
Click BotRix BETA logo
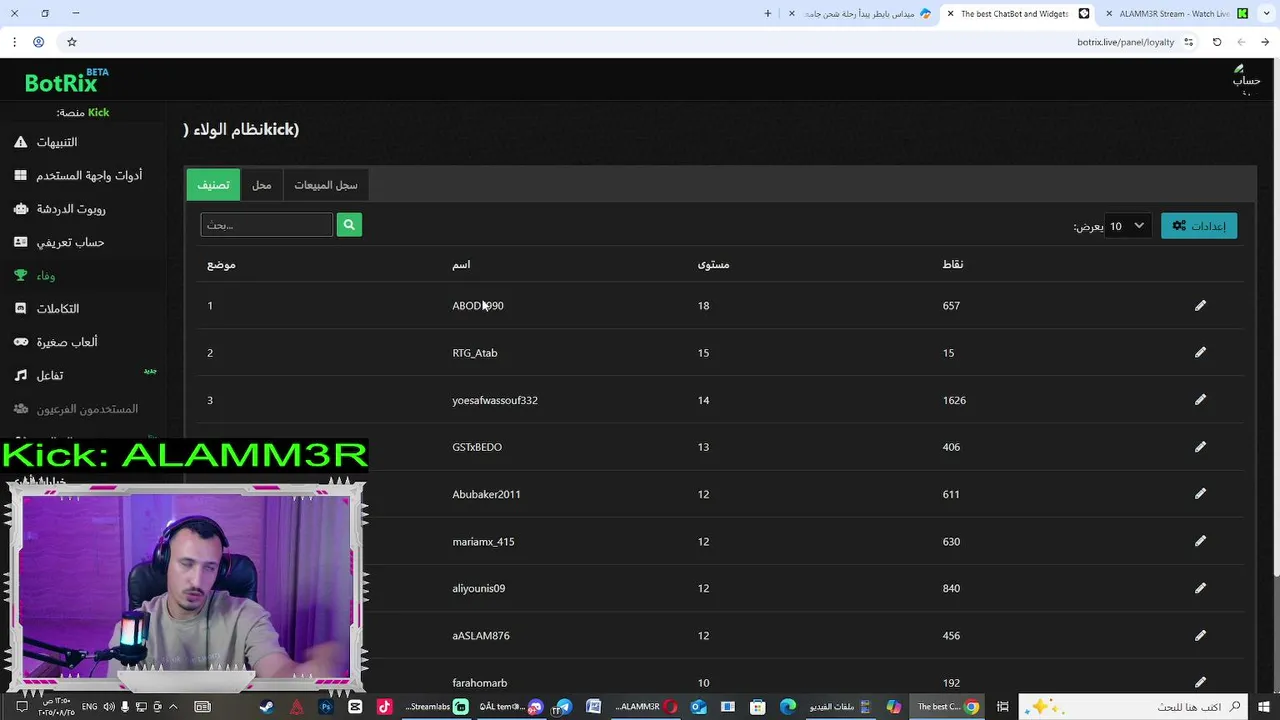(x=66, y=81)
